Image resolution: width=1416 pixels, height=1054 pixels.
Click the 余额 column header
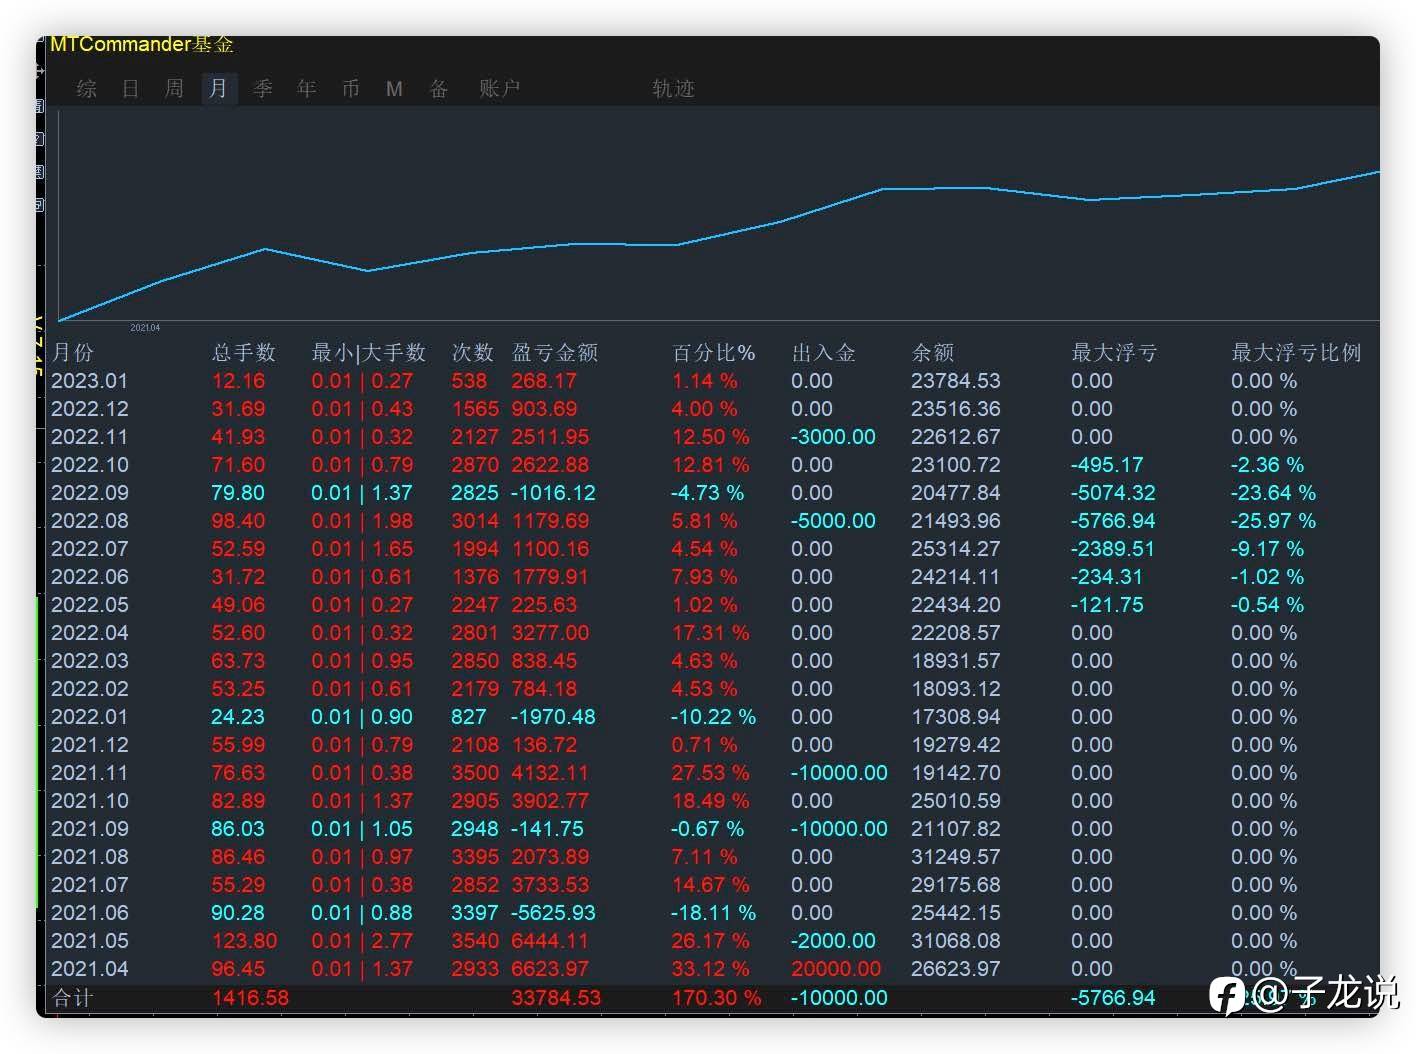click(932, 353)
